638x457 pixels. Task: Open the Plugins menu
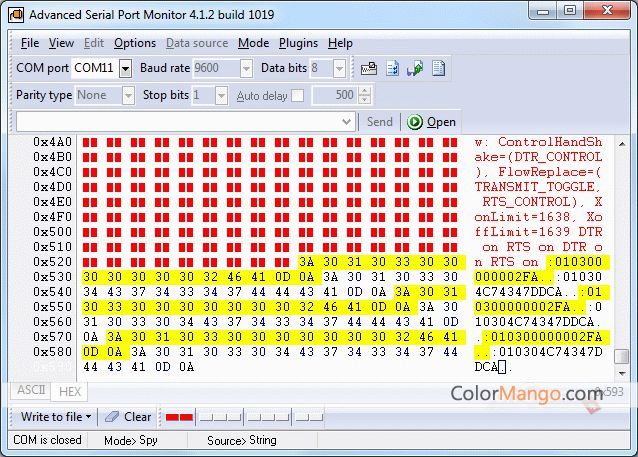[x=298, y=43]
